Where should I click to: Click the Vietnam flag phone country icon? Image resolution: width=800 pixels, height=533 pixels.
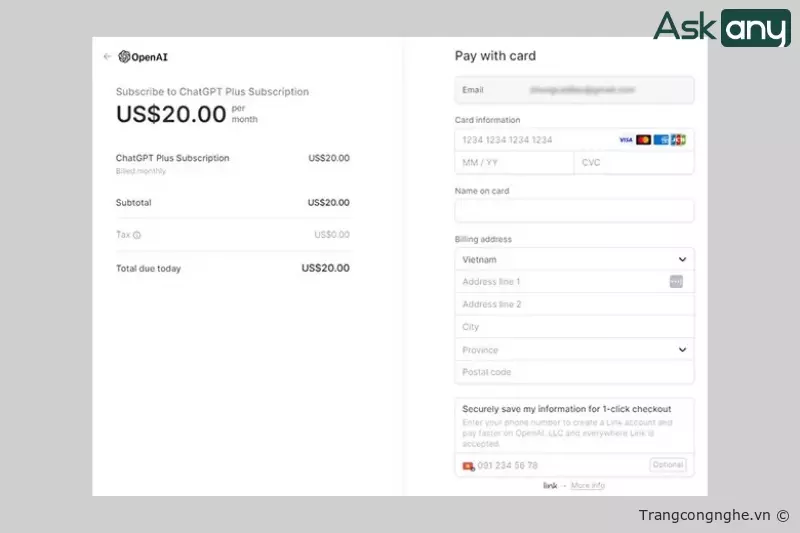[x=468, y=466]
